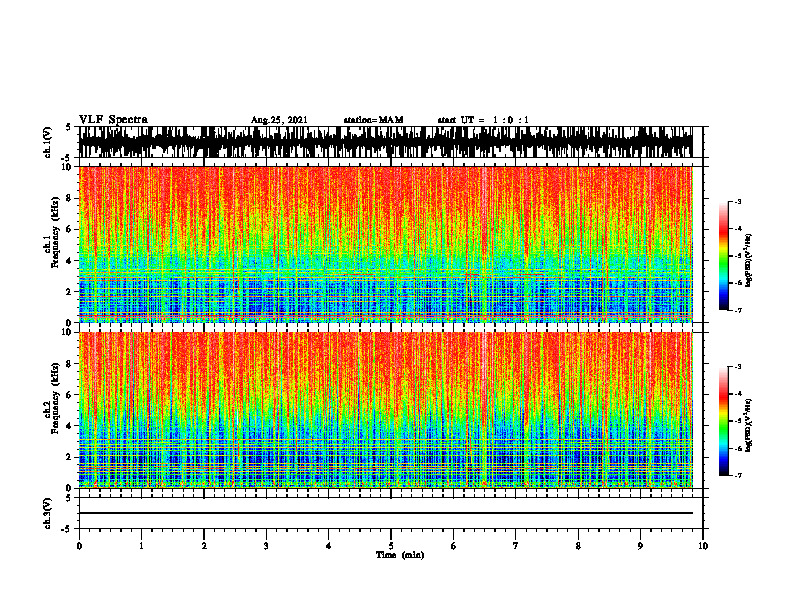Click the "-3" tick on ch.1 colorbar
Viewport: 792px width, 612px height.
pos(738,202)
